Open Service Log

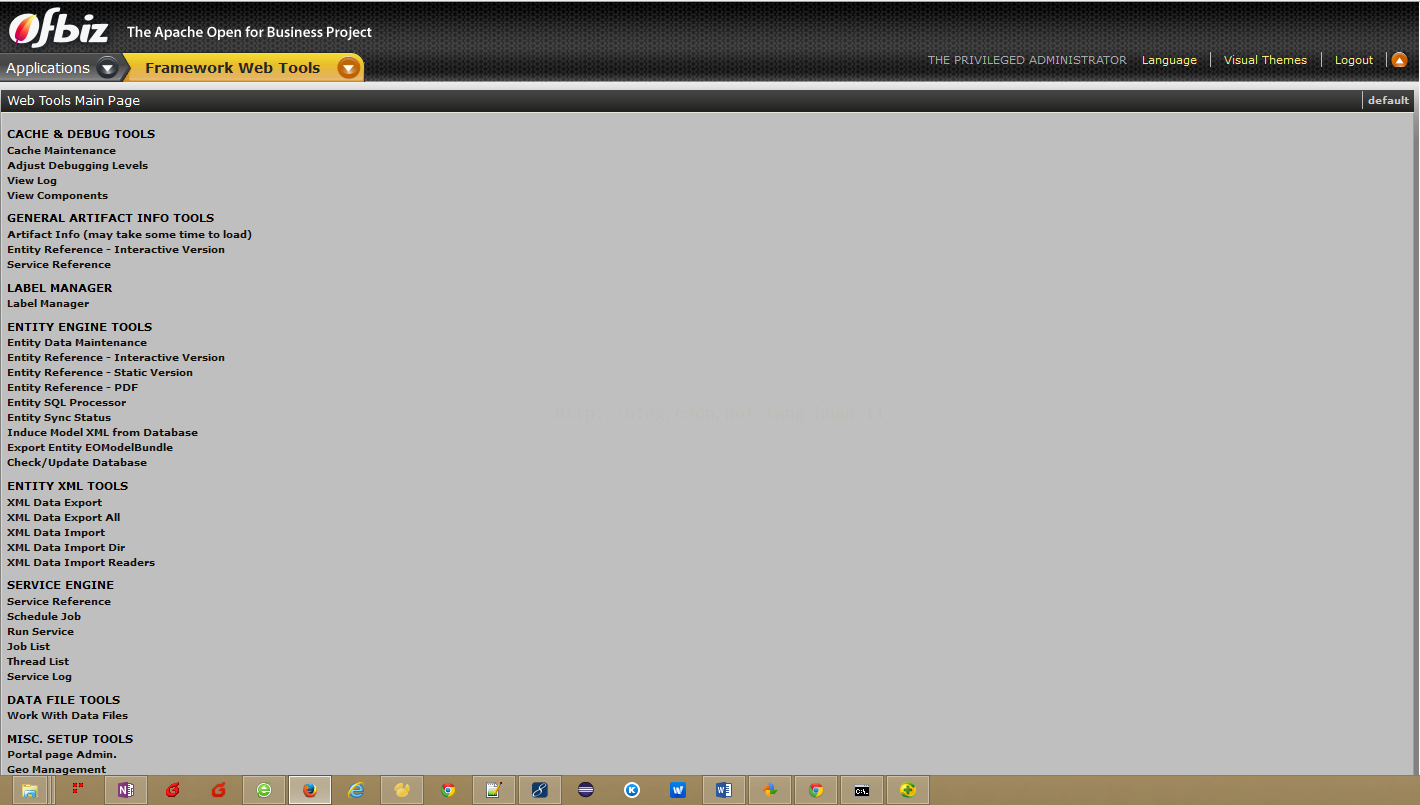tap(39, 677)
